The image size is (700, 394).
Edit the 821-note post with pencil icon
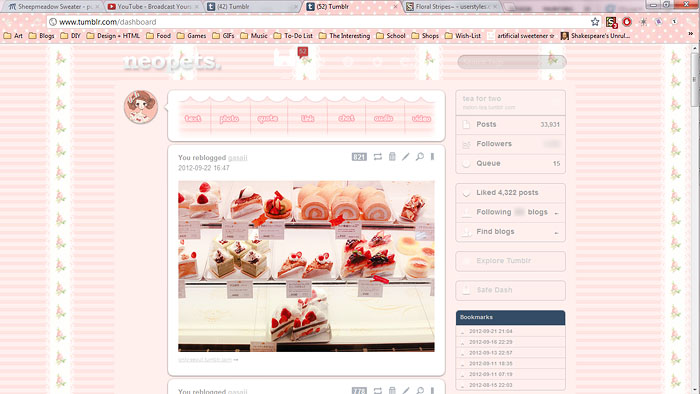tap(406, 156)
